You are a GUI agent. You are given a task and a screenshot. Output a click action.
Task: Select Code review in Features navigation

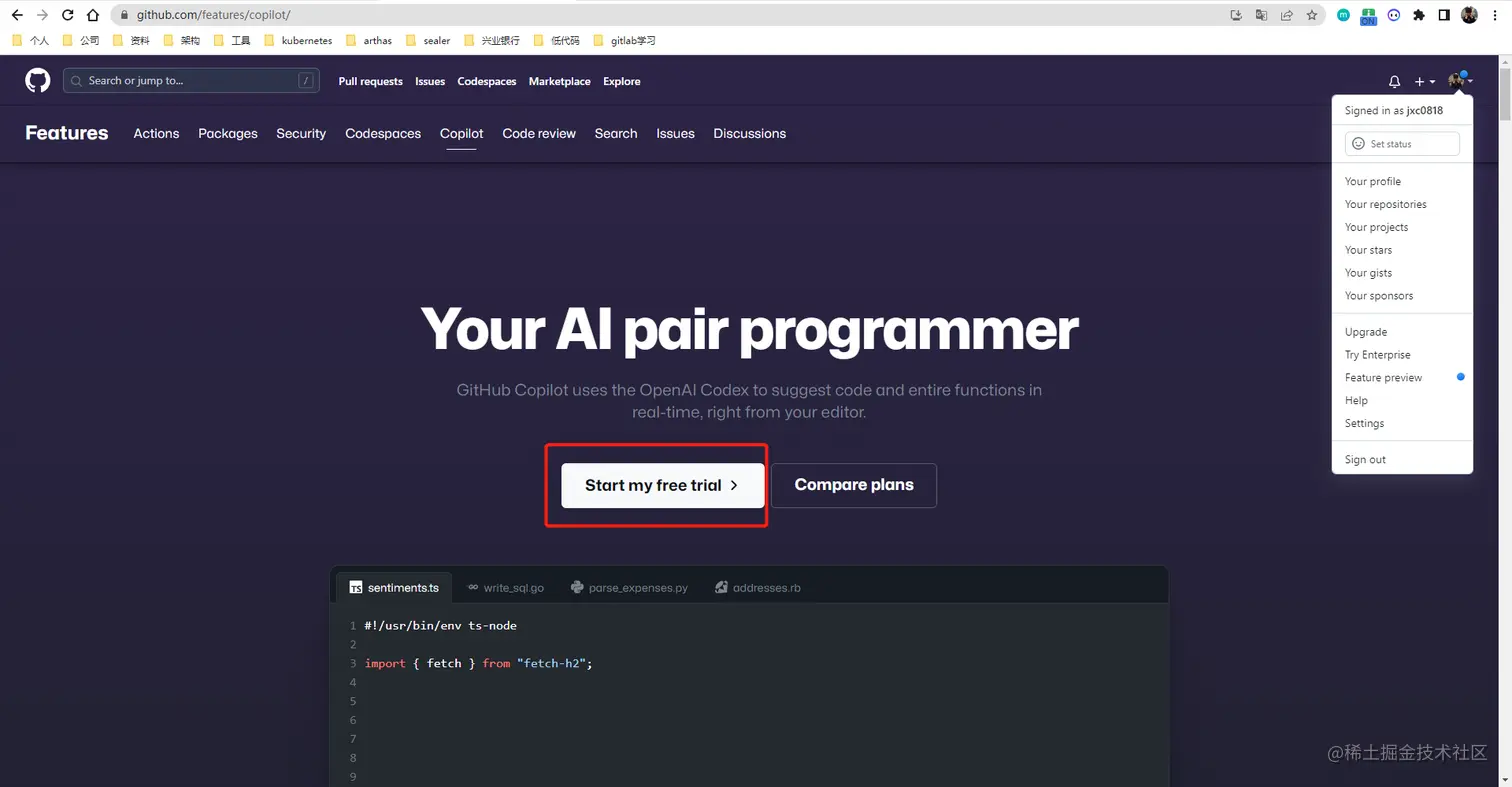(539, 133)
